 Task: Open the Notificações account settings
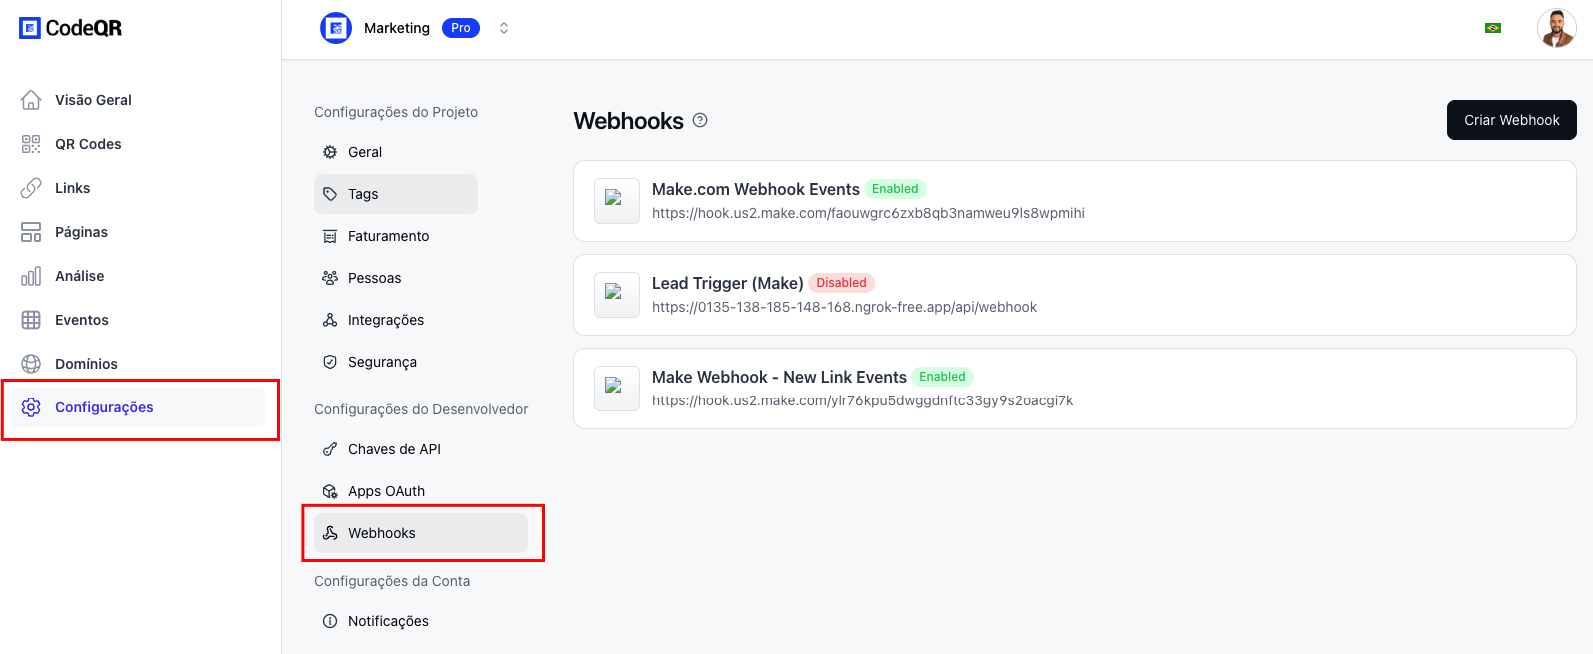point(388,621)
